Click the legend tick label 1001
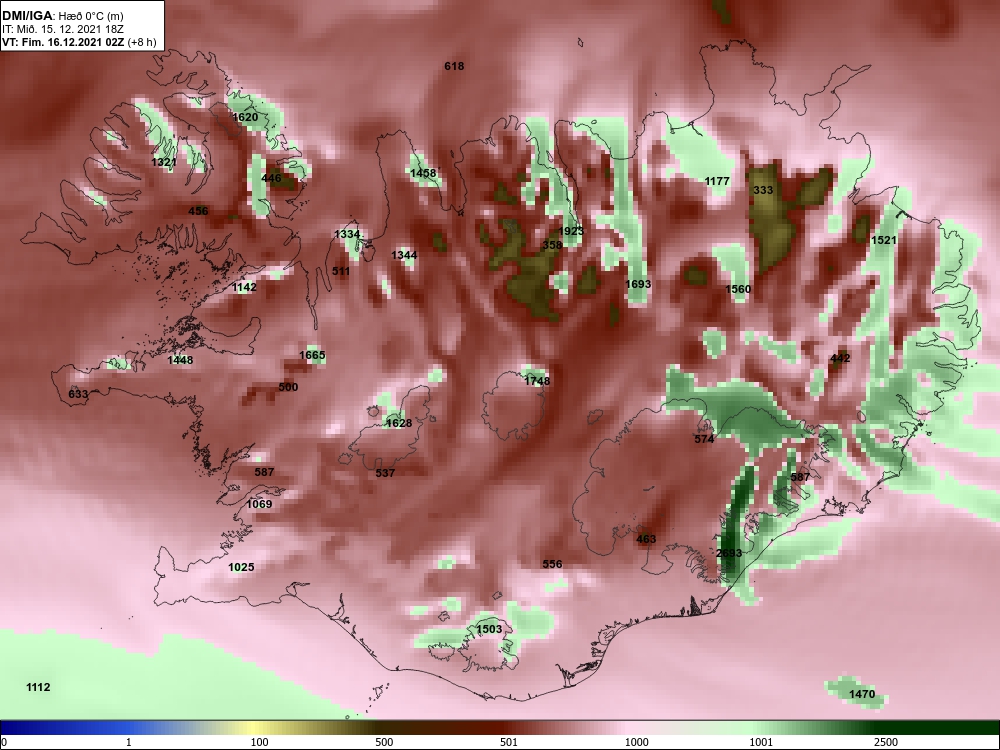This screenshot has height=750, width=1000. 761,742
